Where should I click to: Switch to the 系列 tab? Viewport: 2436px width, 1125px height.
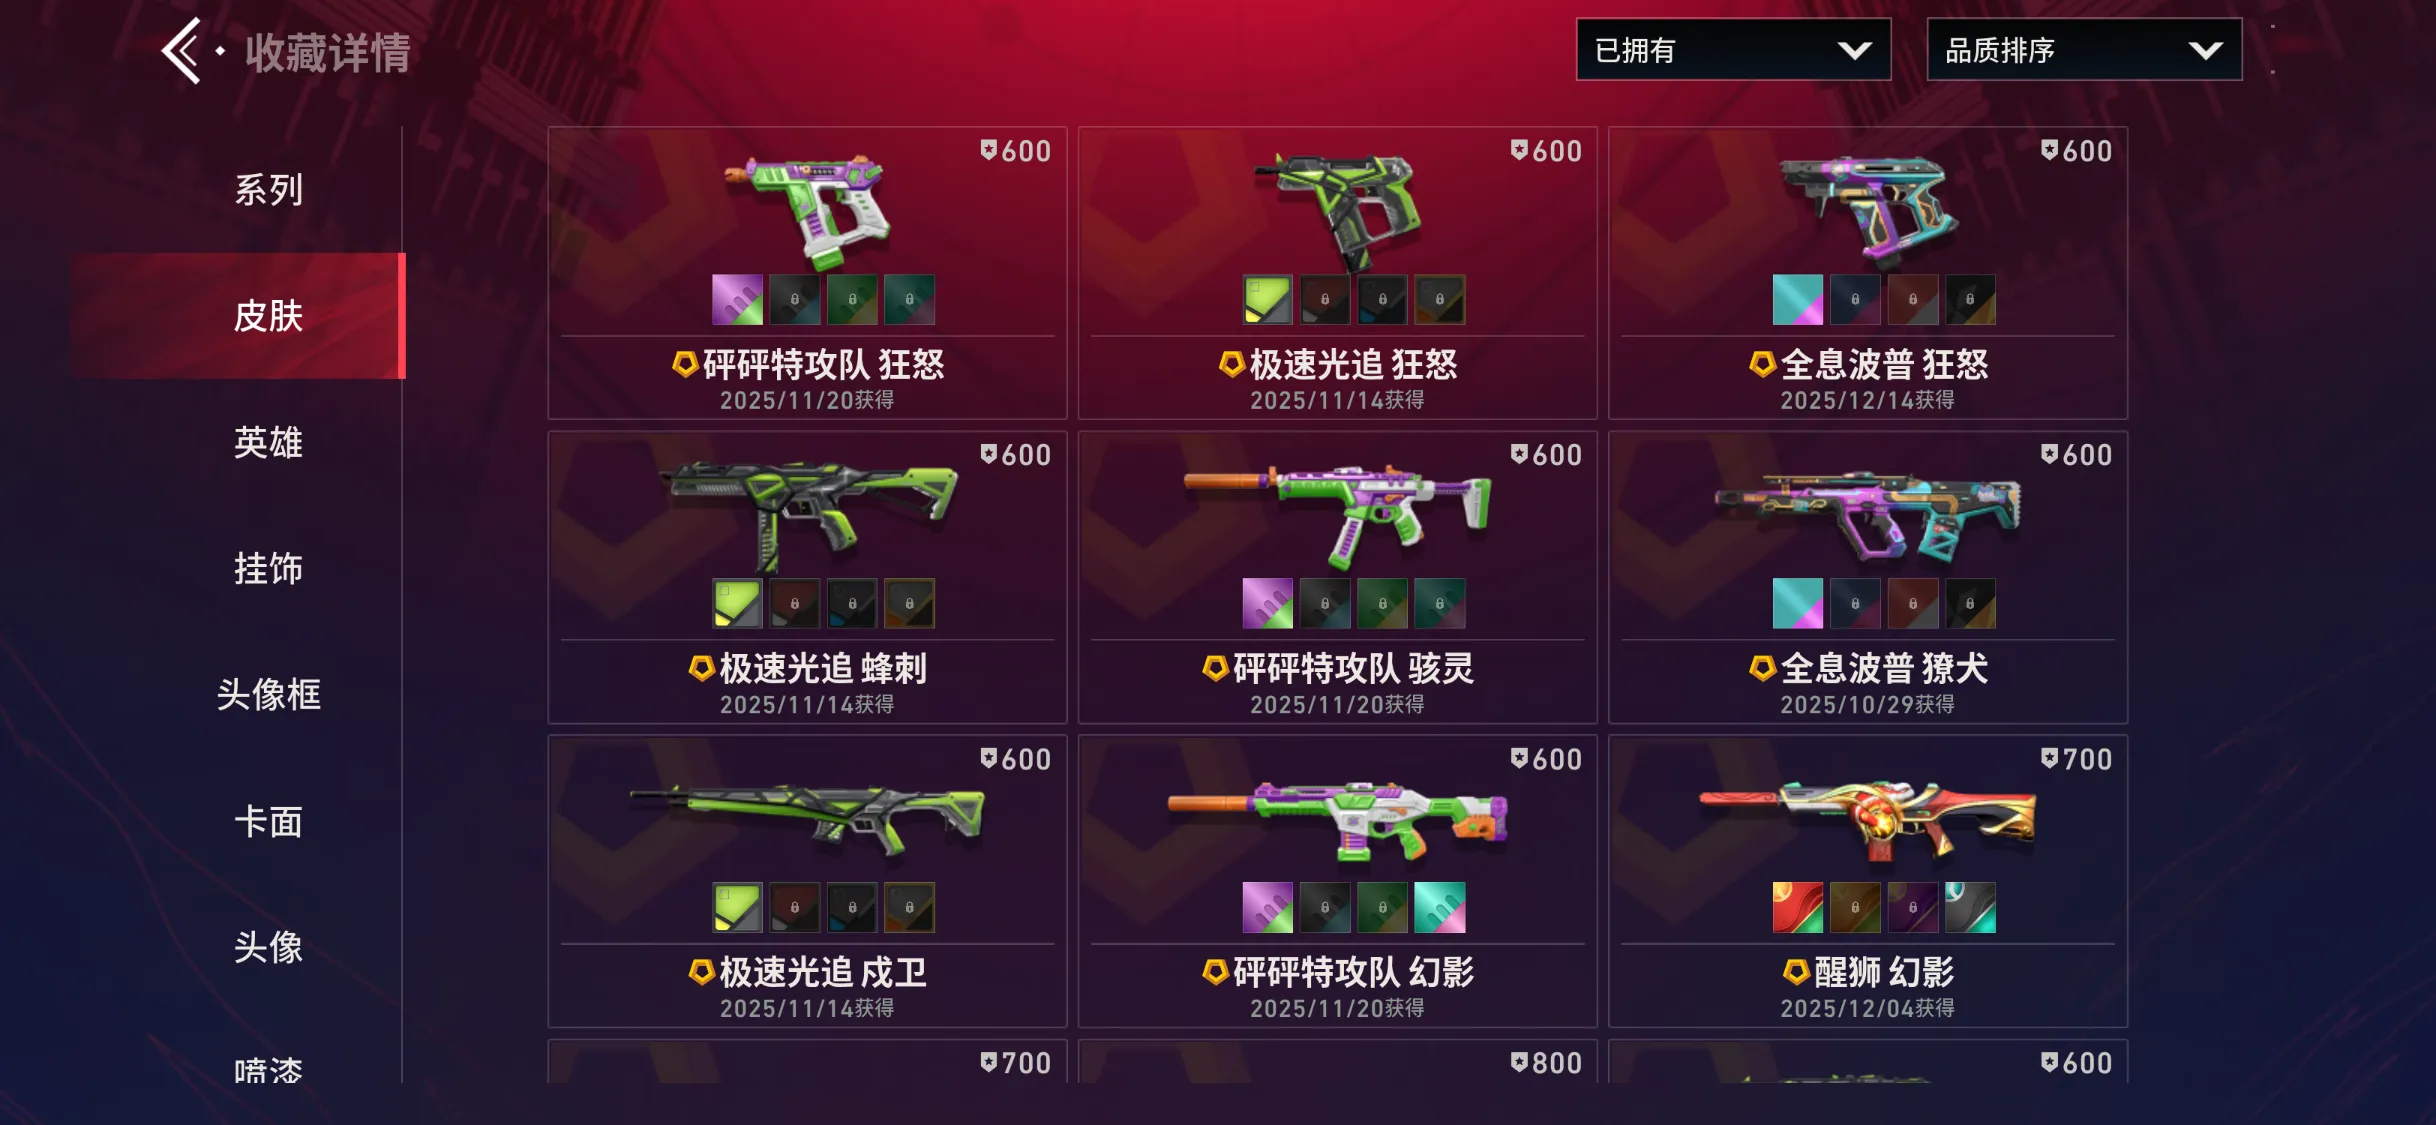(268, 189)
